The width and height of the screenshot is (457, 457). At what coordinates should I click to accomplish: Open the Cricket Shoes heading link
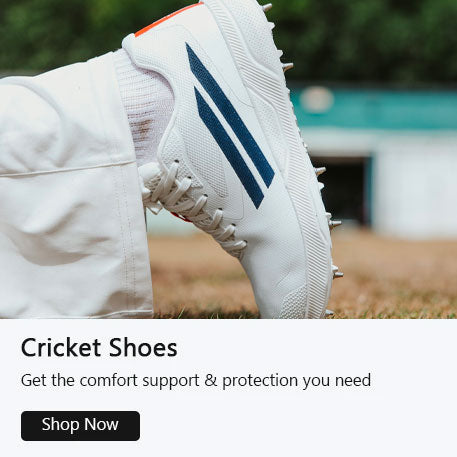pos(99,348)
